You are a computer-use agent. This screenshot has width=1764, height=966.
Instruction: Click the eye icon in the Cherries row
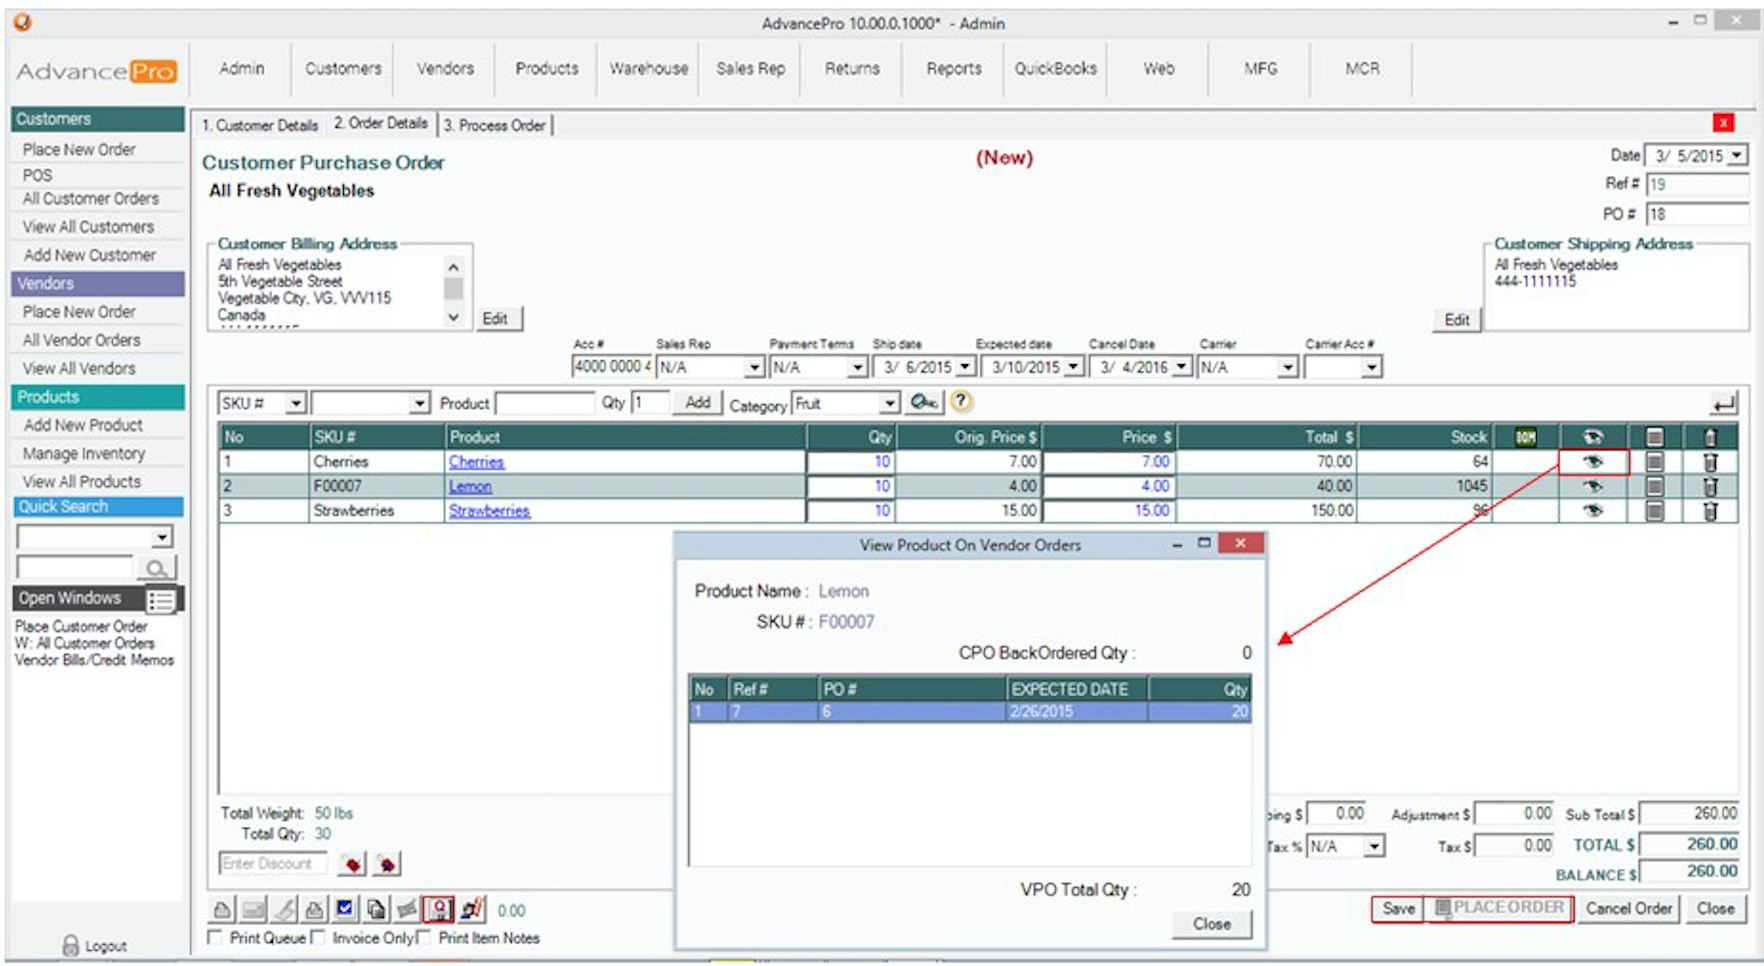coord(1593,462)
